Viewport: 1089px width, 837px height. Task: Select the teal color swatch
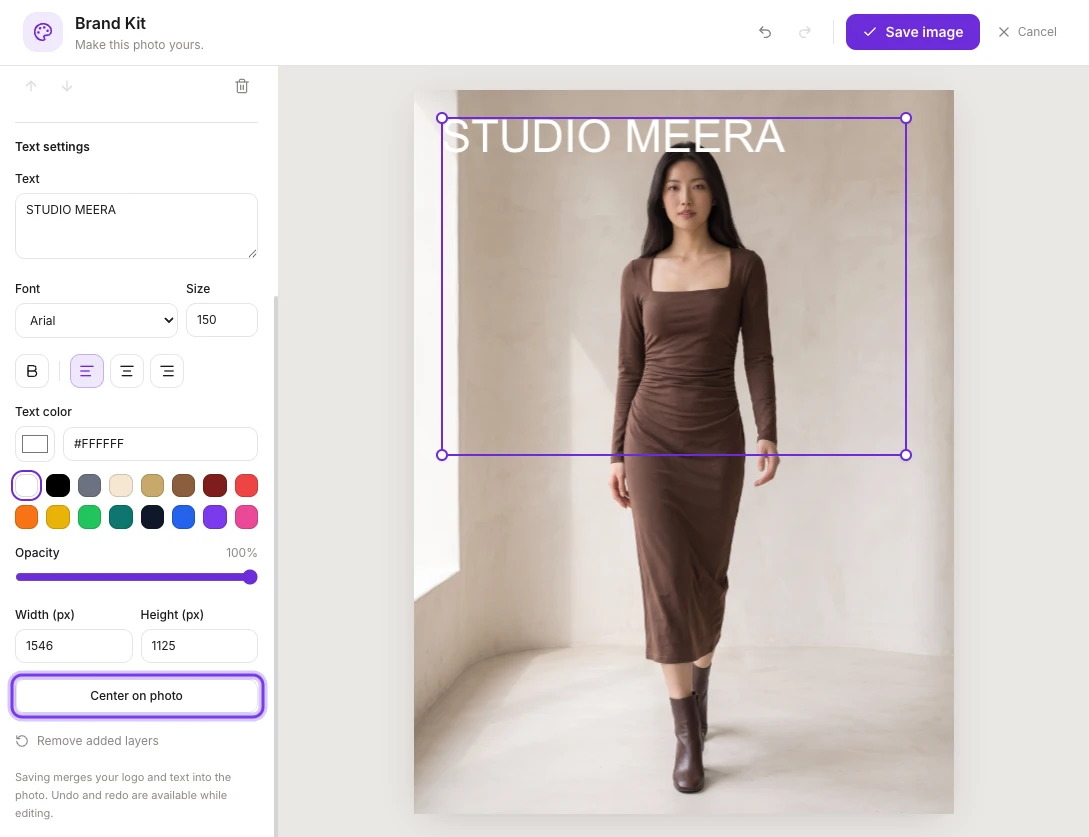click(121, 517)
